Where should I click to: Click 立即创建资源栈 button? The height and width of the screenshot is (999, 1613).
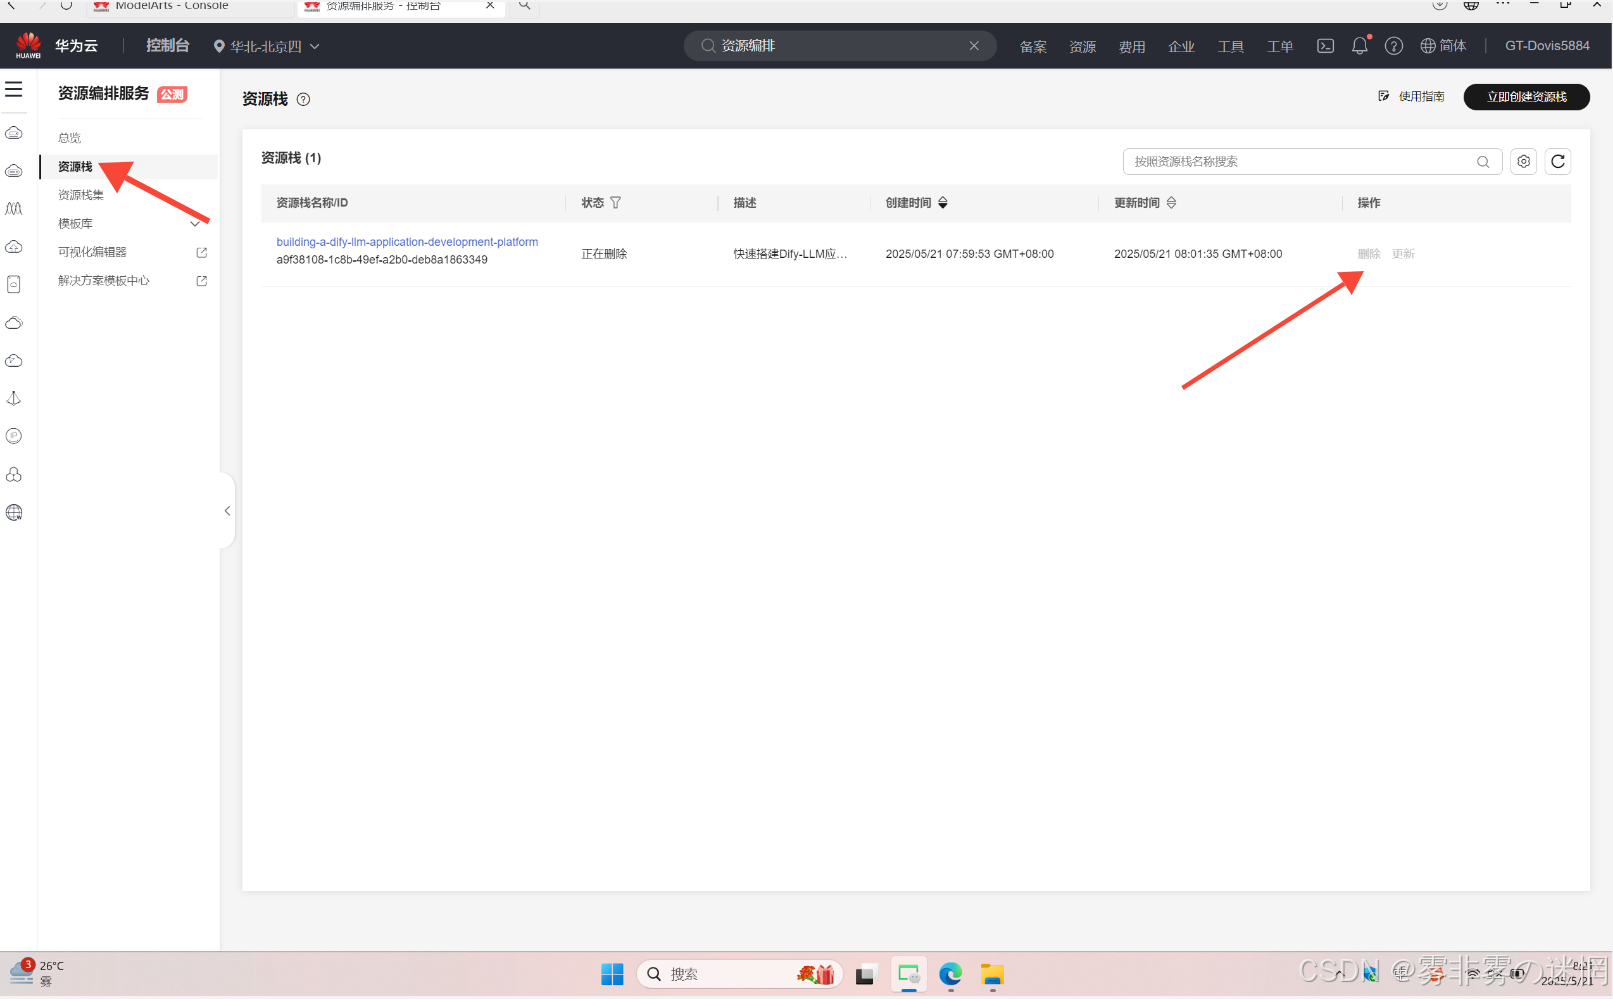1526,97
